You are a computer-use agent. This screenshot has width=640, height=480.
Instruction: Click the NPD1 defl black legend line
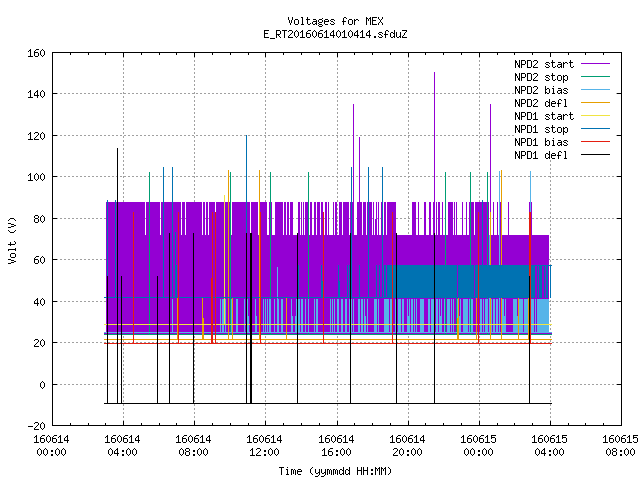(595, 155)
